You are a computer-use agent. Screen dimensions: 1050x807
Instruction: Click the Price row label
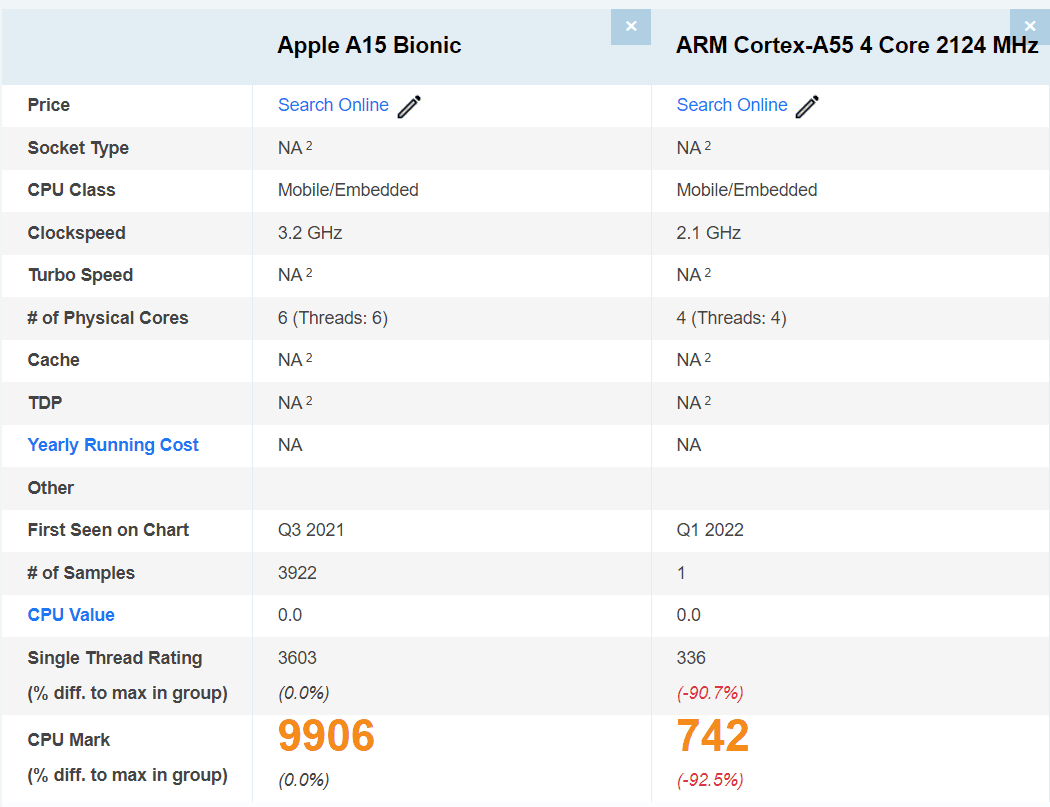click(x=49, y=105)
